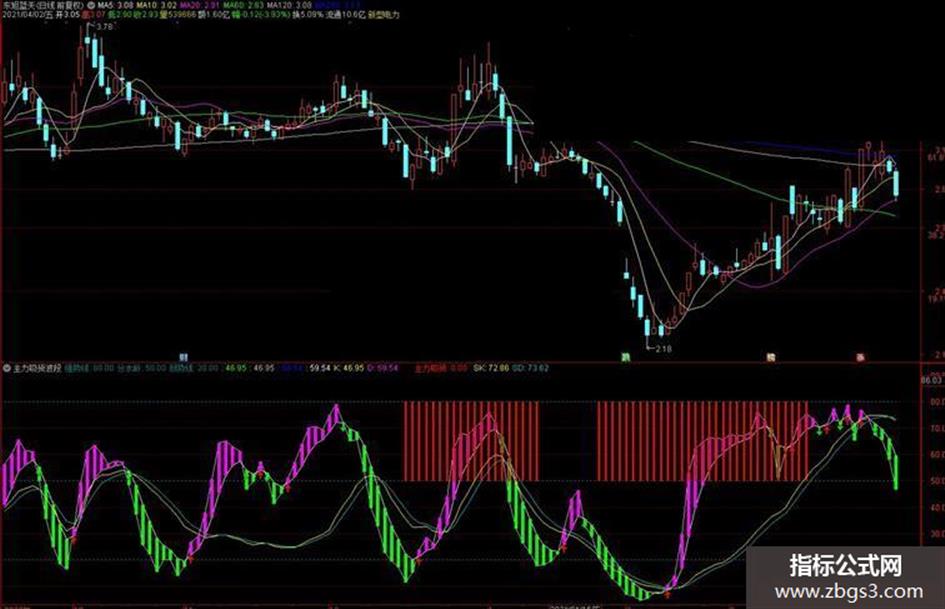Screen dimensions: 945x609
Task: Click the round icon beside 主力吸筹进程 indicator name
Action: [7, 367]
